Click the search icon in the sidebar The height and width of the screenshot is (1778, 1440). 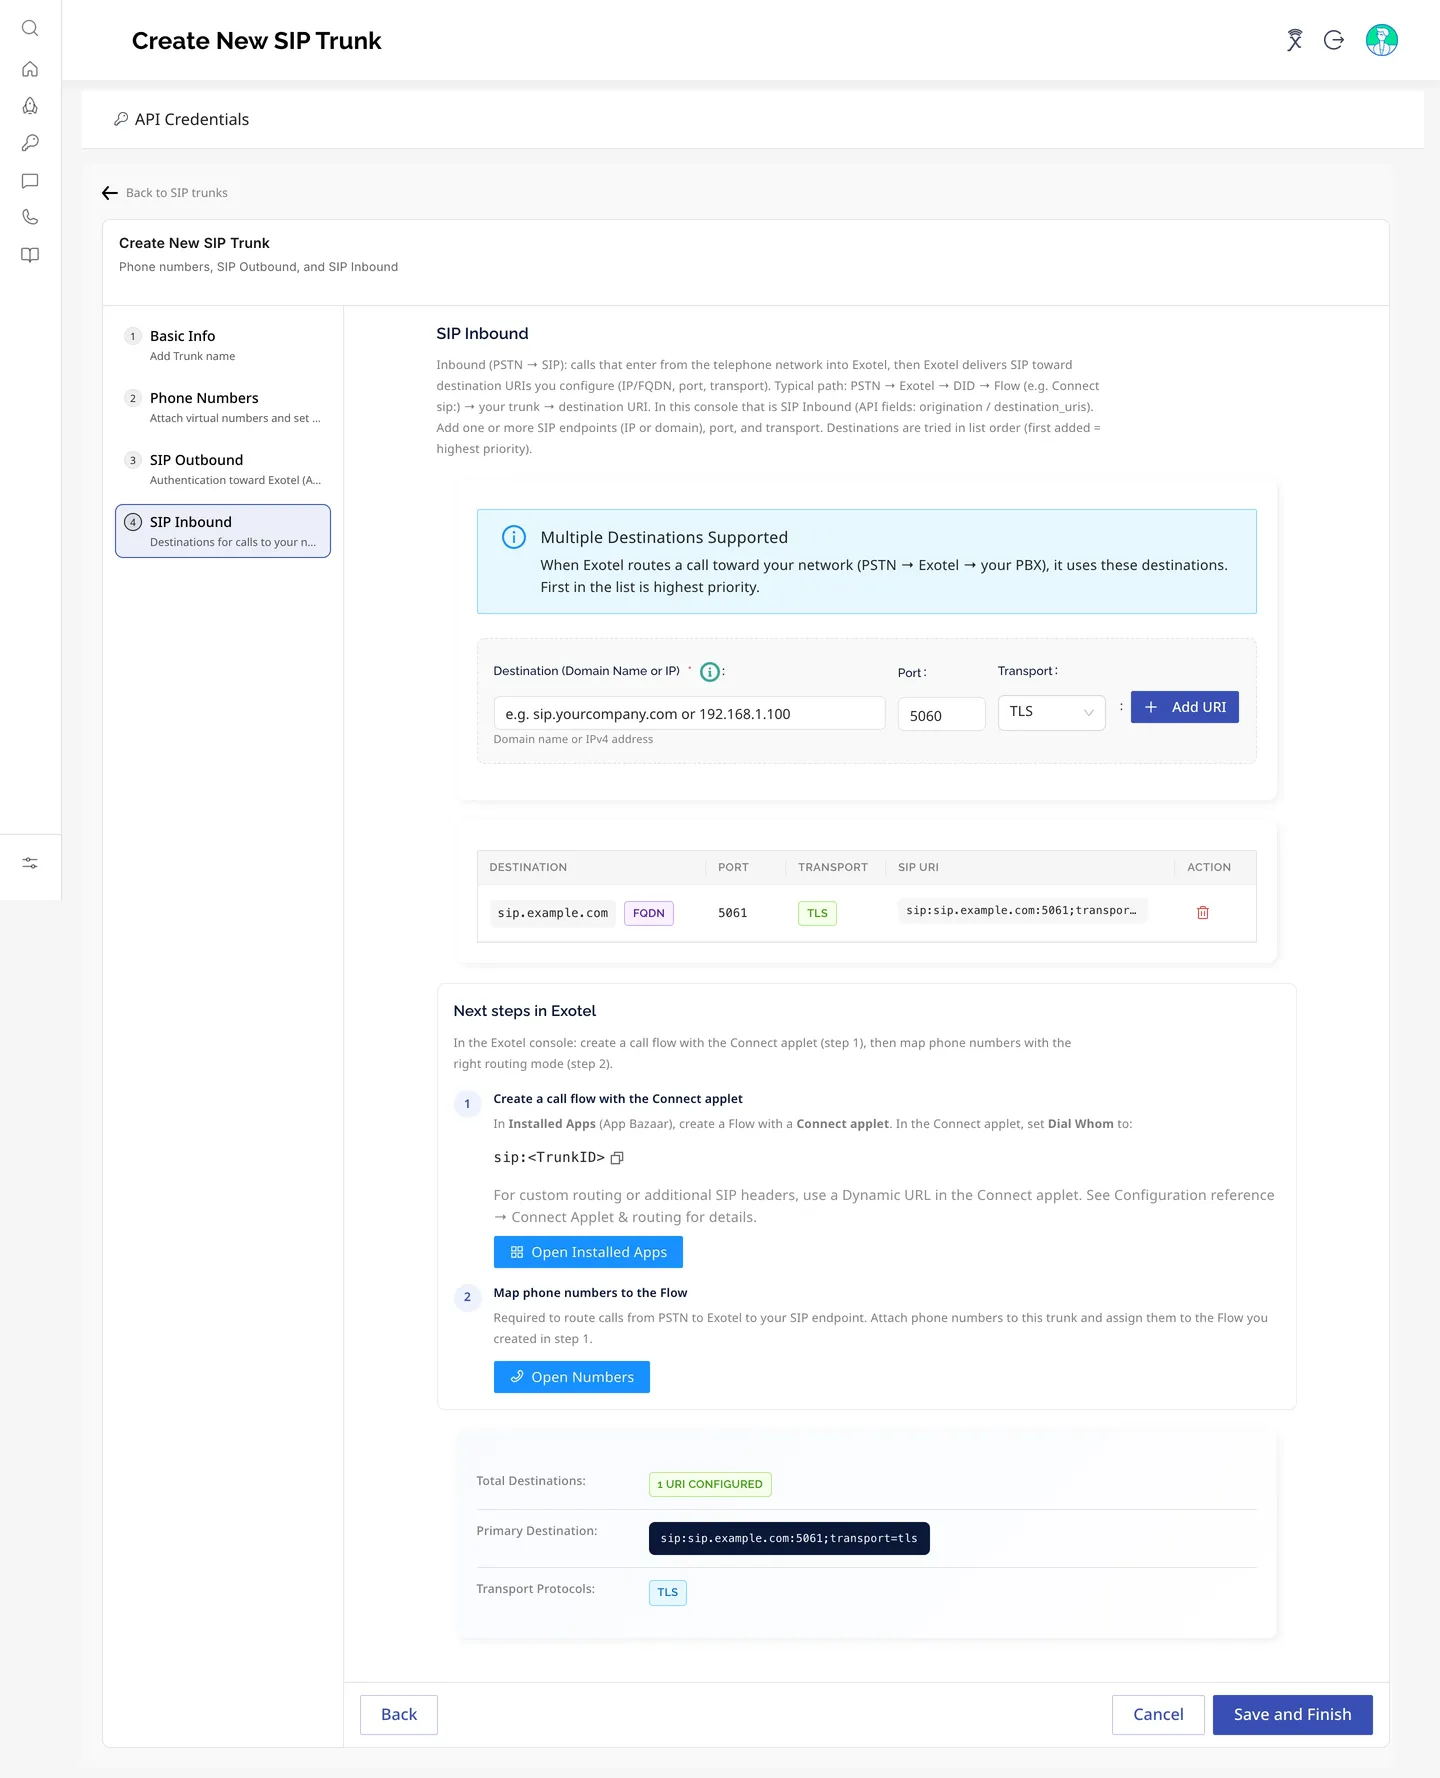point(30,28)
